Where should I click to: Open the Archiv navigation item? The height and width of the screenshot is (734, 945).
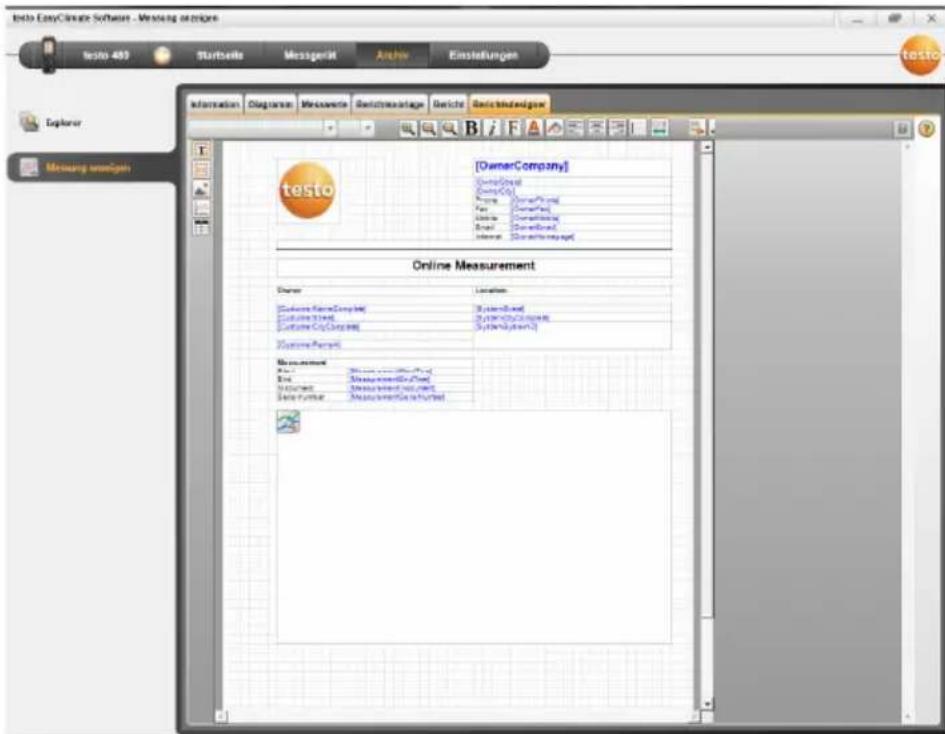click(392, 55)
